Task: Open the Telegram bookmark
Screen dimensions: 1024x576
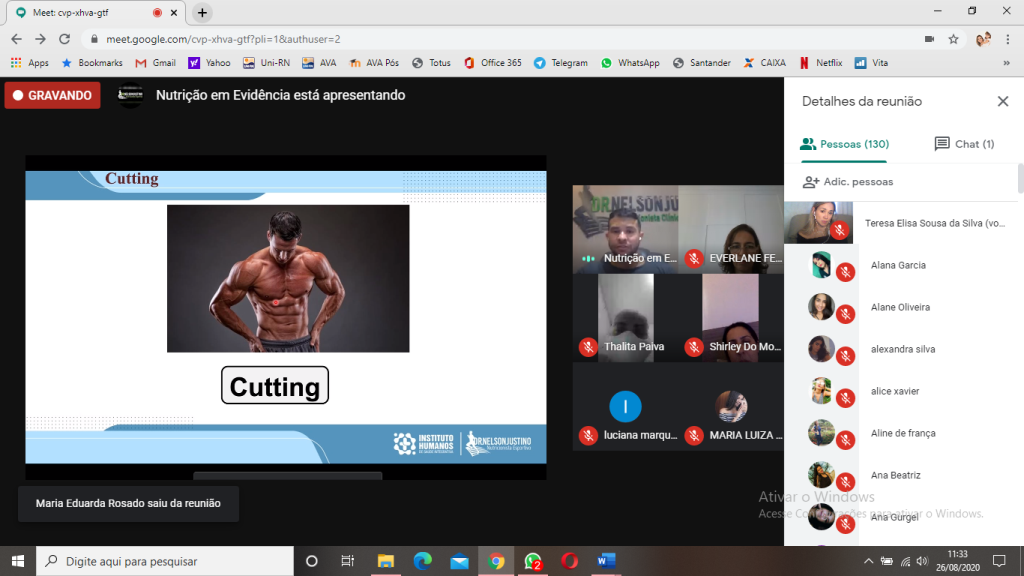Action: (561, 63)
